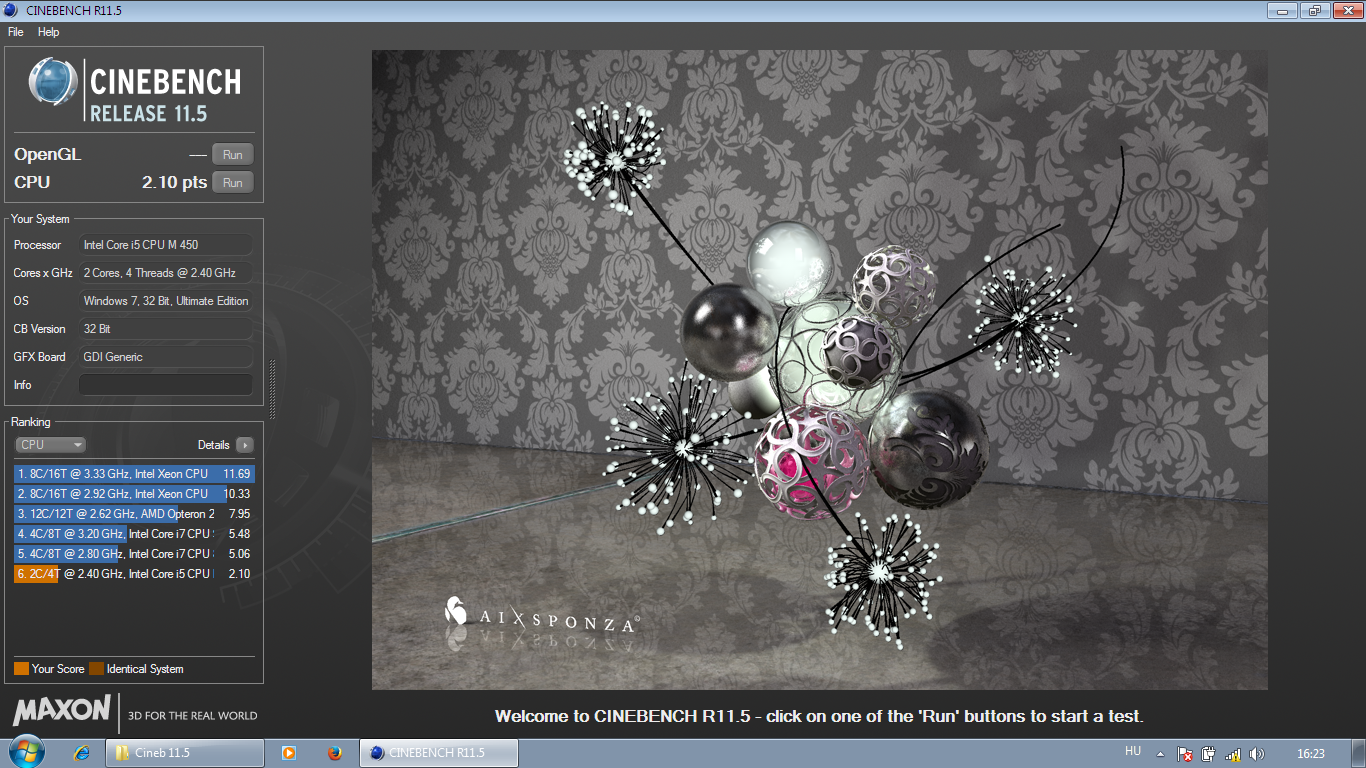Run the CPU benchmark test
The width and height of the screenshot is (1366, 768).
coord(233,183)
